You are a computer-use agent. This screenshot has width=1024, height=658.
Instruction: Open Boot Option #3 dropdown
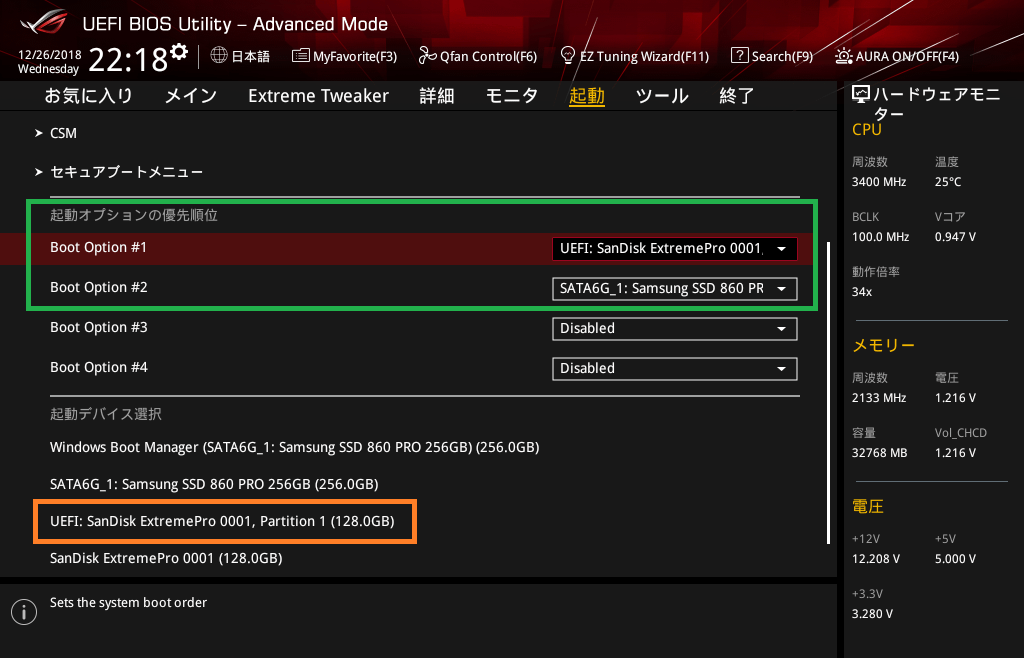(x=675, y=328)
